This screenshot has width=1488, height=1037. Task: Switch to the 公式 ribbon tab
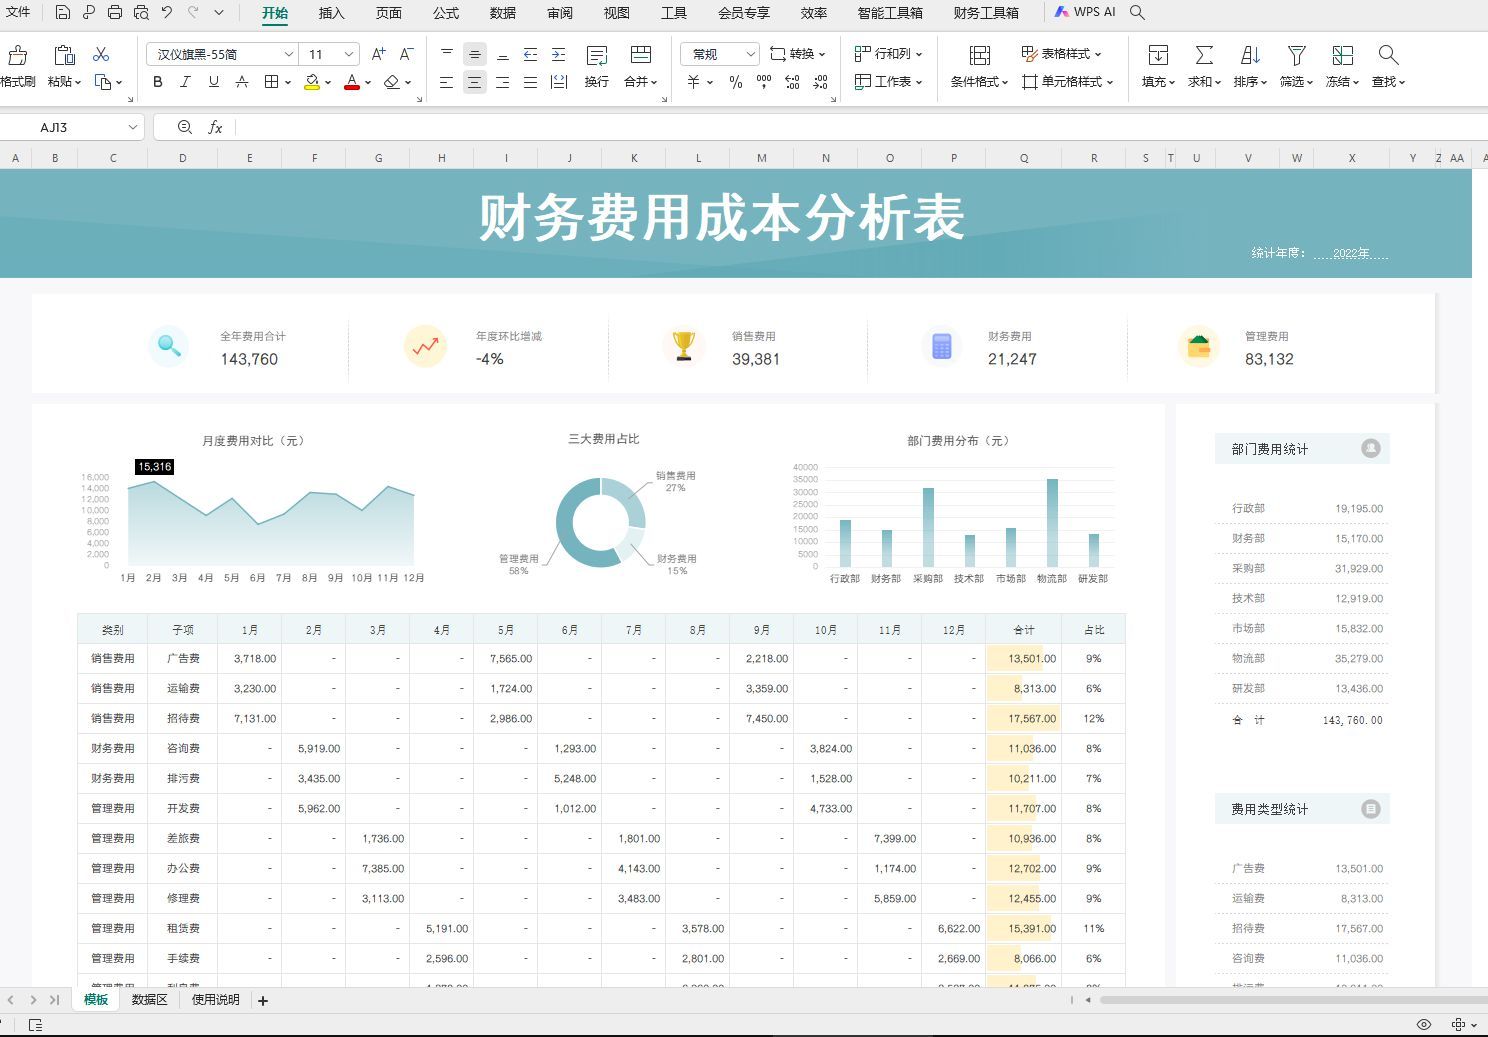[x=446, y=13]
